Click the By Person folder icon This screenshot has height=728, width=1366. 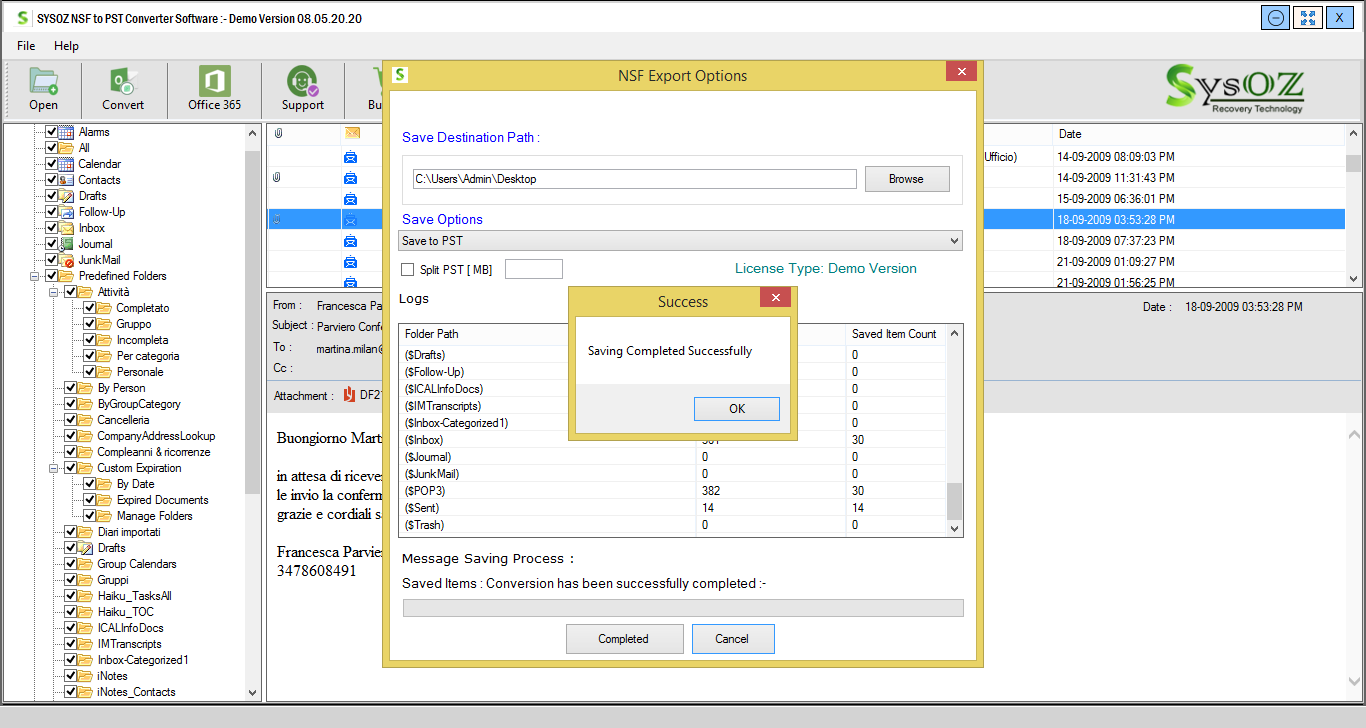coord(85,388)
